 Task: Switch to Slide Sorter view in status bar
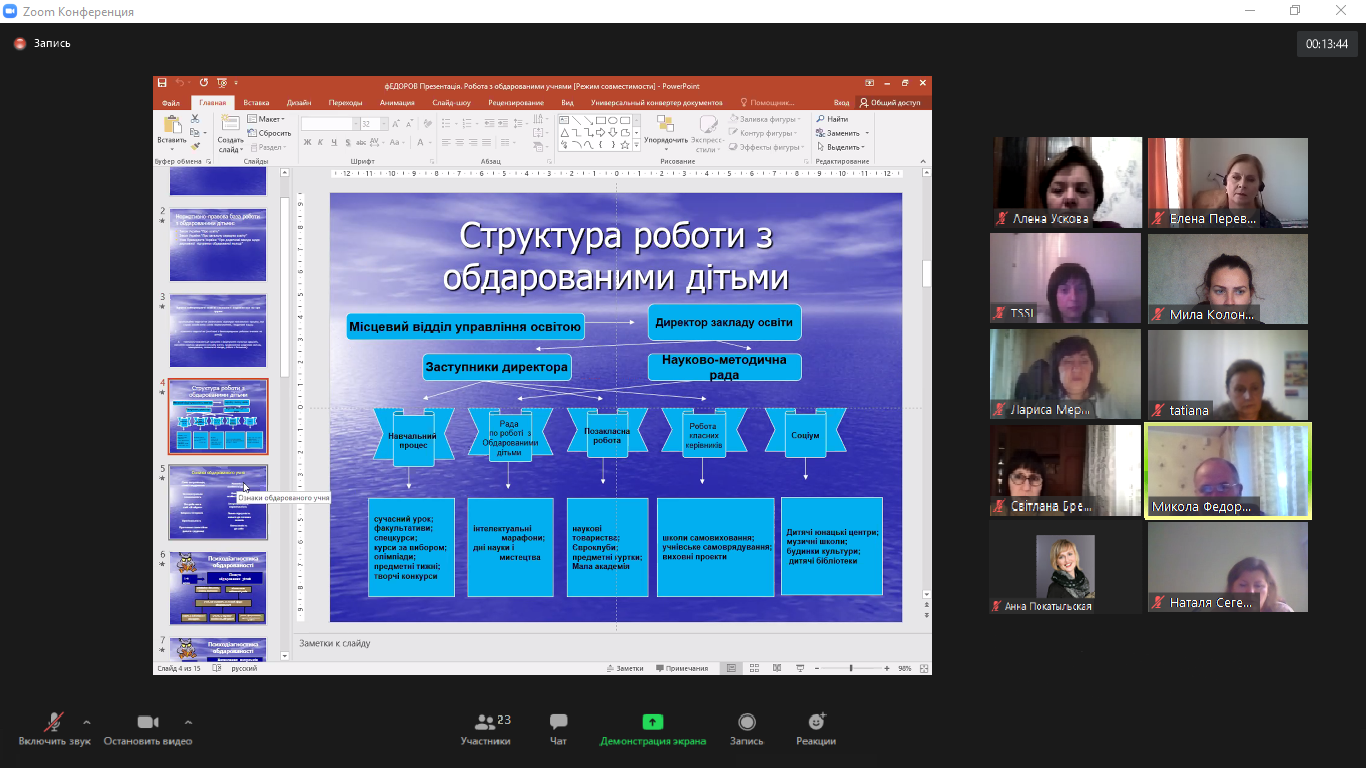tap(752, 668)
